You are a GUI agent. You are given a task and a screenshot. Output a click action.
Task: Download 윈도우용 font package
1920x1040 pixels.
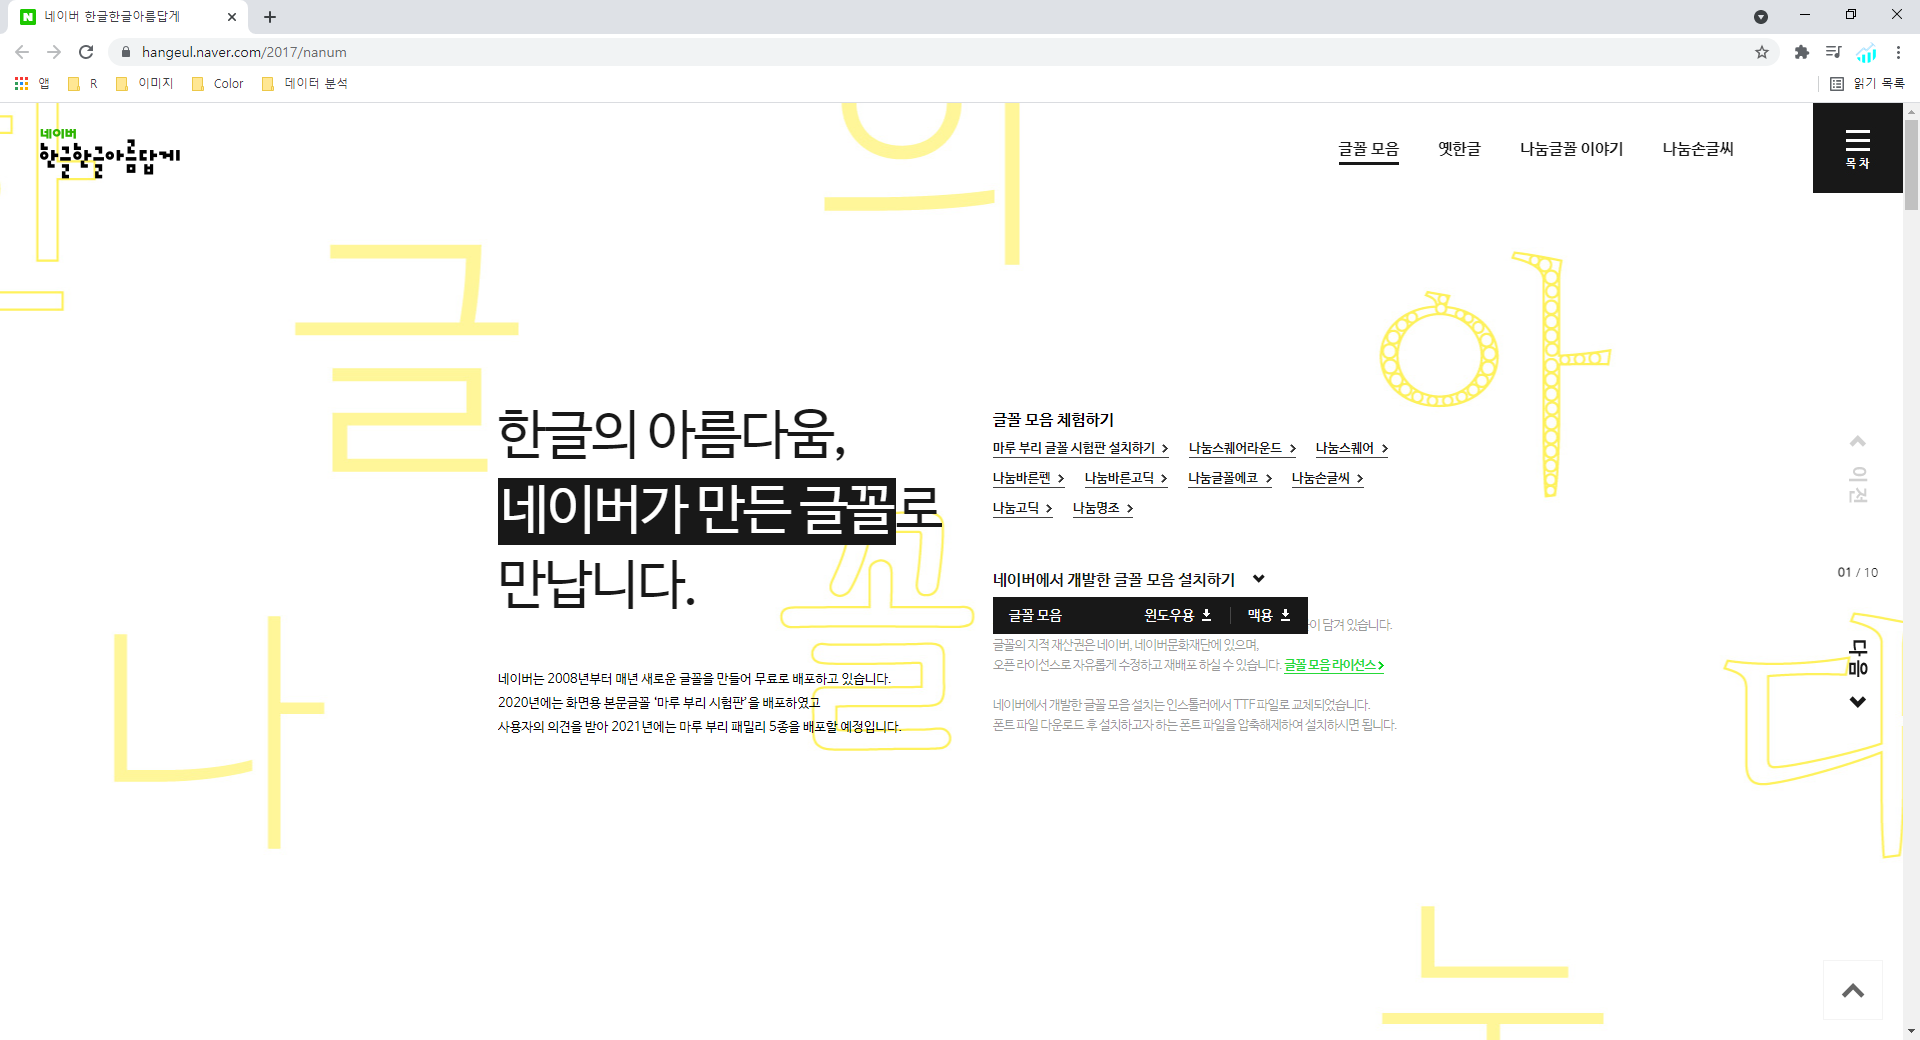click(1178, 615)
